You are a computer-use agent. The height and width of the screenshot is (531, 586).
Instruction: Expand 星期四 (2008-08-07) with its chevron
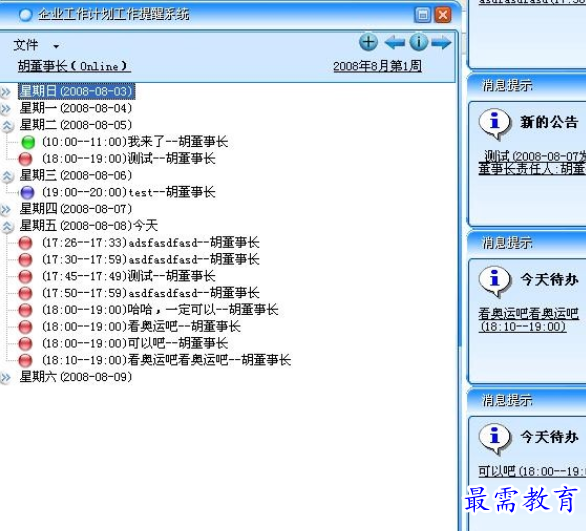pyautogui.click(x=6, y=209)
